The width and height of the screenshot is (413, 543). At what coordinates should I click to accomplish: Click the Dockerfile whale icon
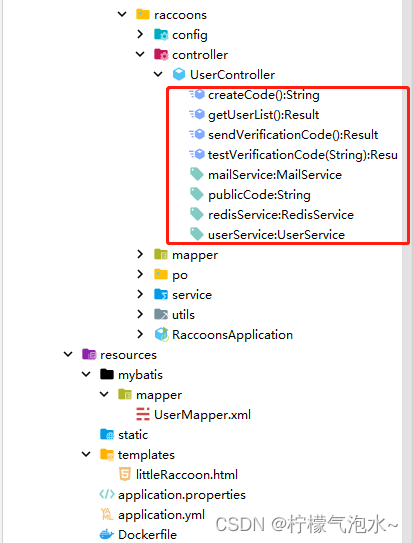click(x=107, y=534)
